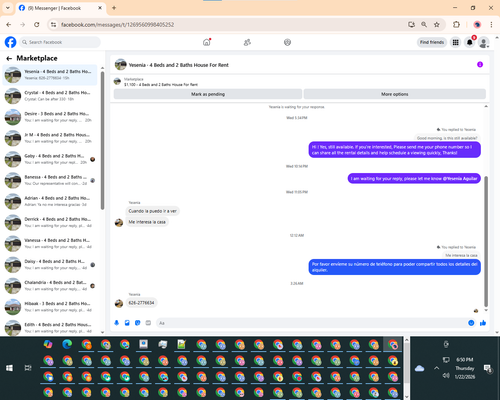
Task: Open Microsoft Edge from taskbar
Action: tap(67, 344)
